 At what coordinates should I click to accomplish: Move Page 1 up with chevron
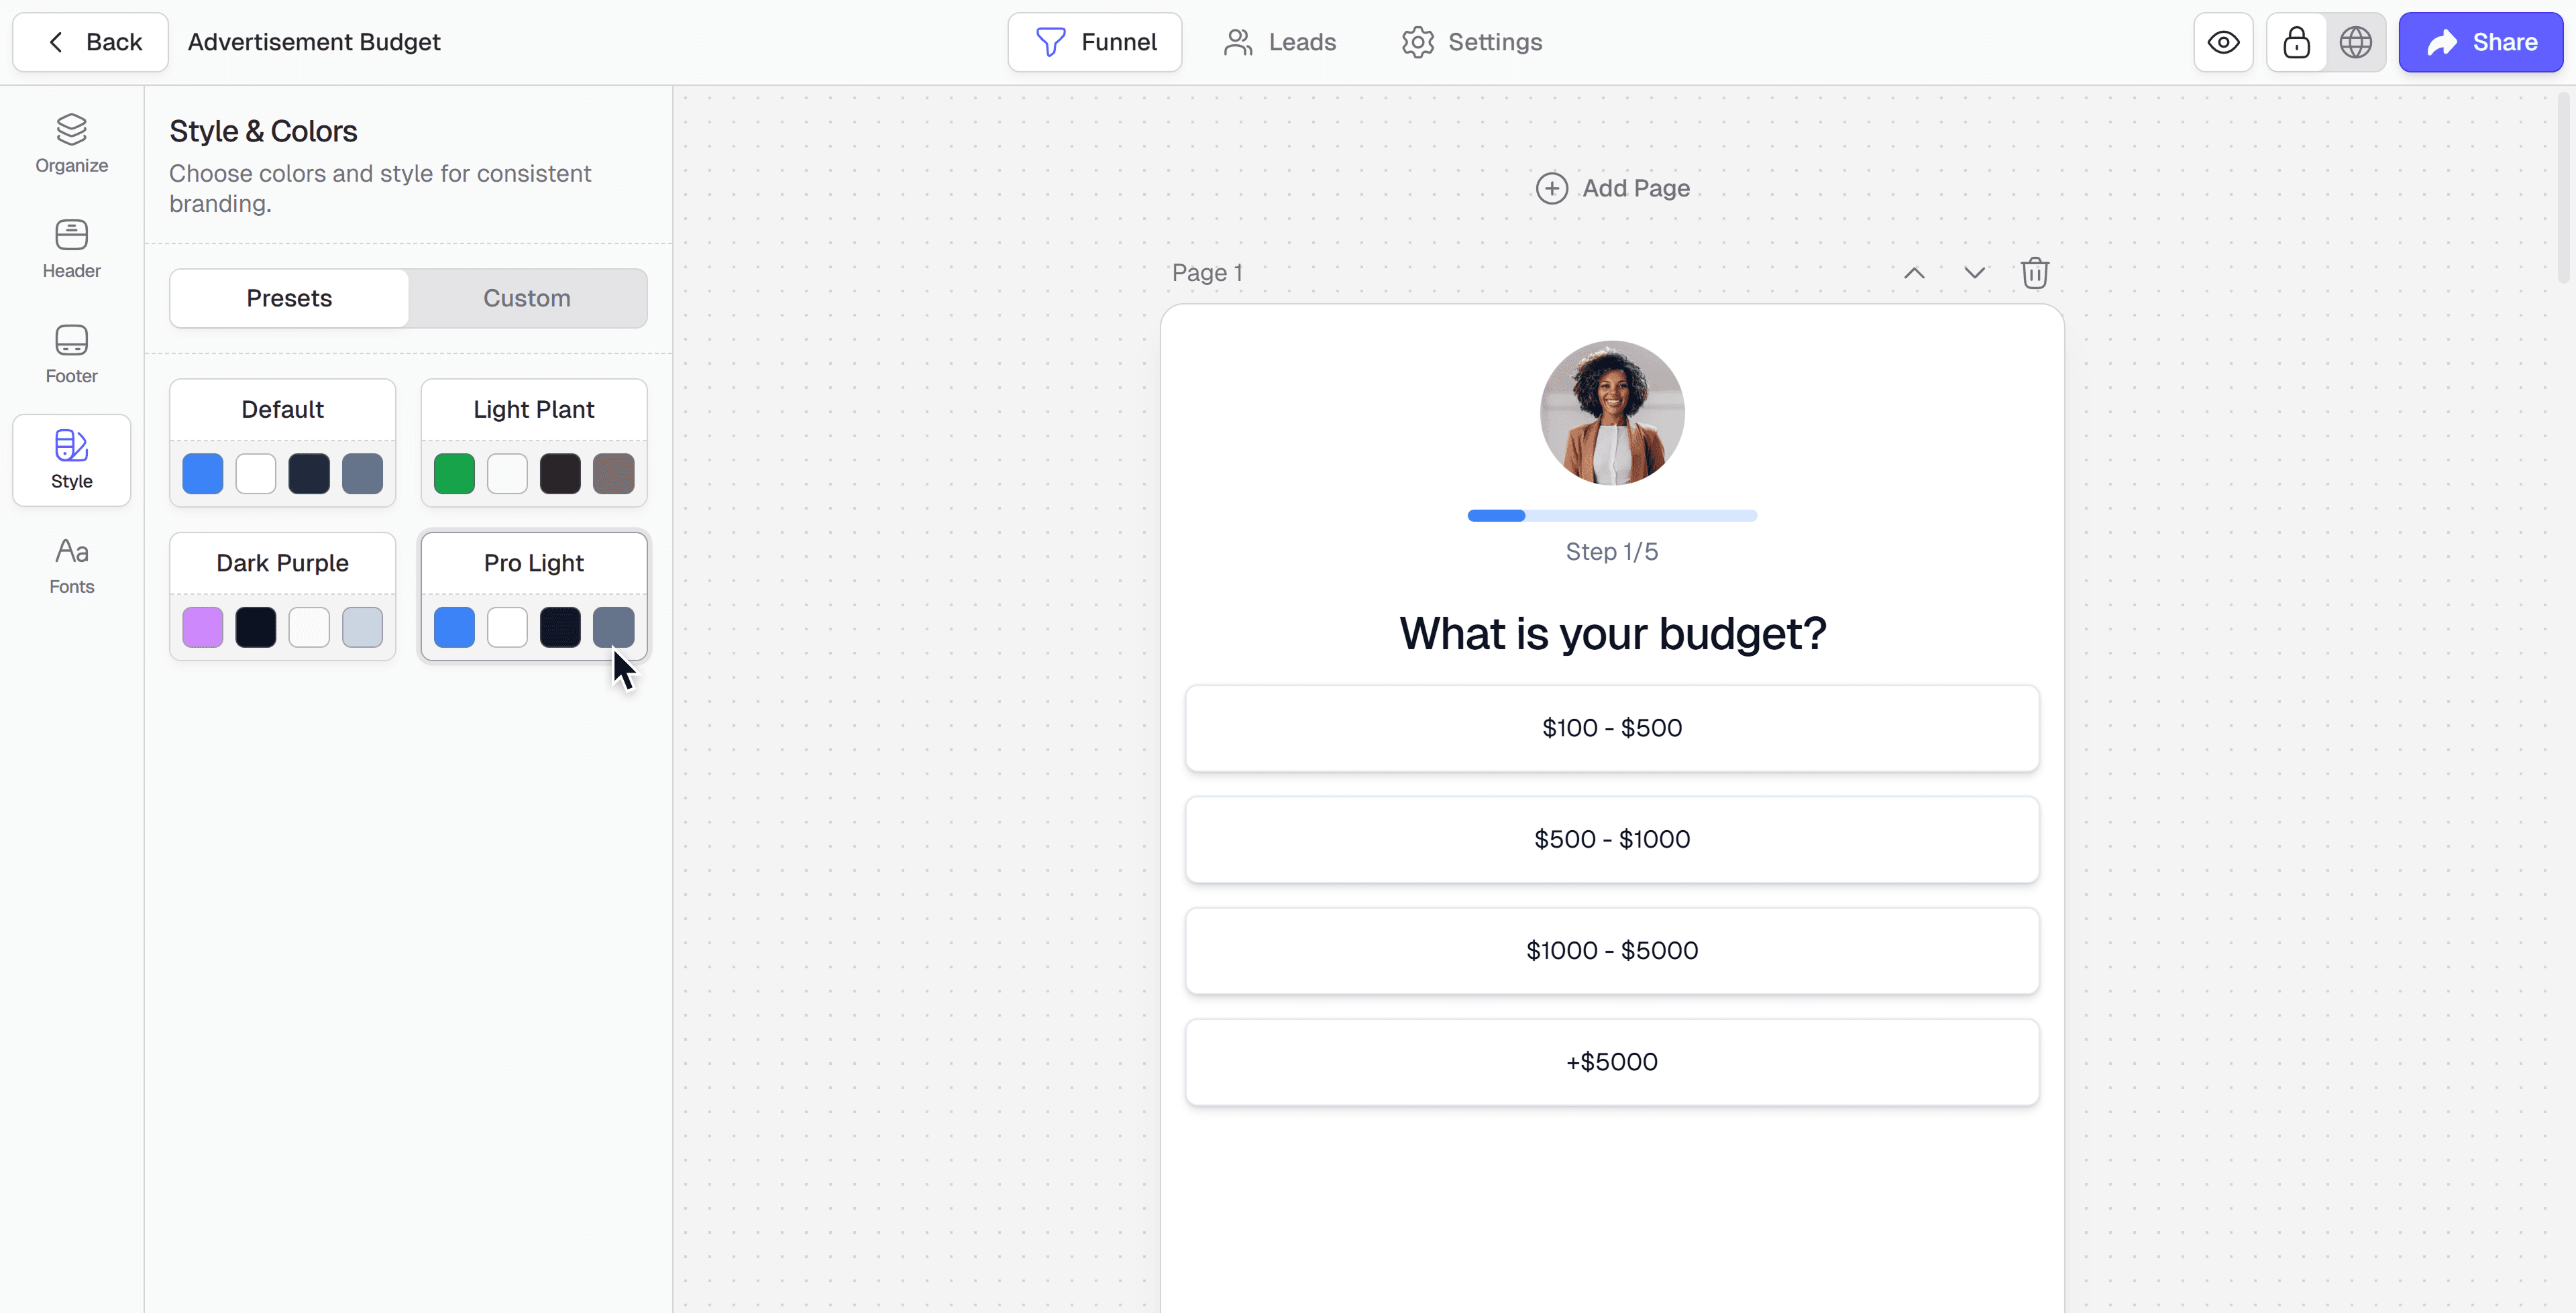[1913, 273]
